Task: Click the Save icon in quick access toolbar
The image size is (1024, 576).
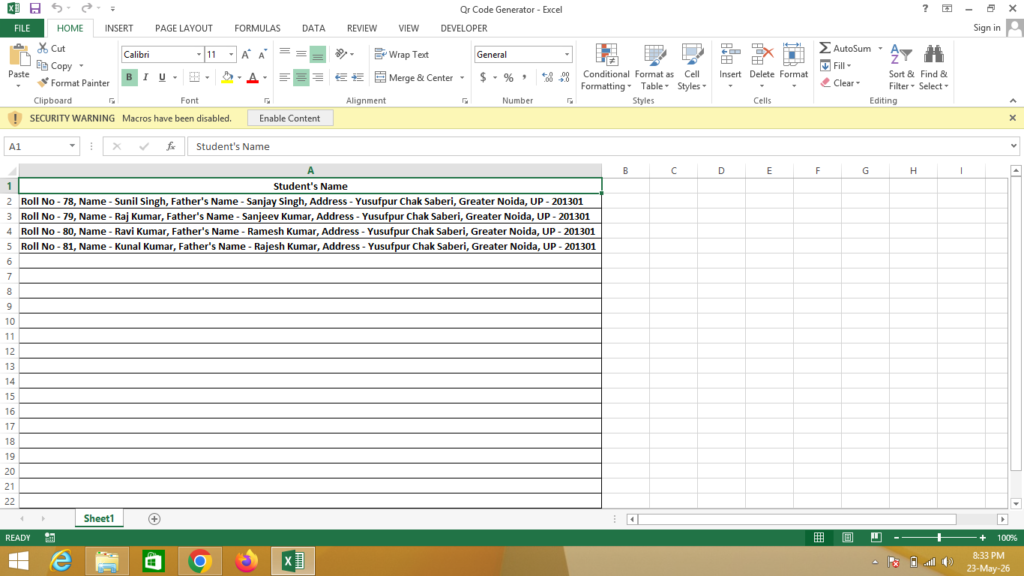Action: point(35,8)
